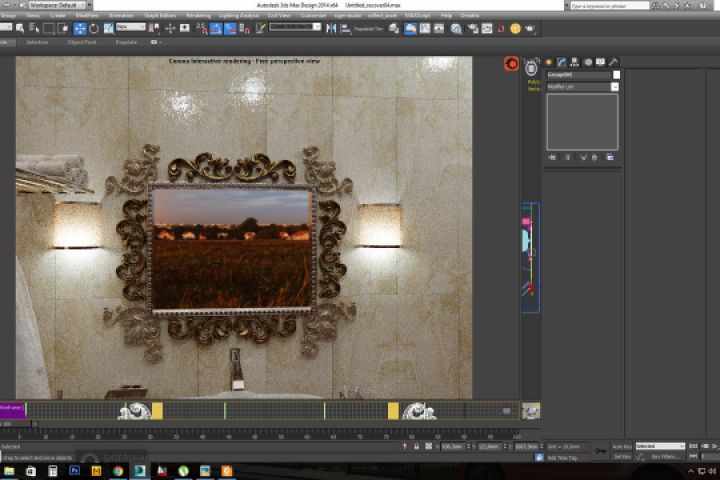This screenshot has height=480, width=720.
Task: Toggle Keyboard Shortcut Override
Action: coord(185,28)
